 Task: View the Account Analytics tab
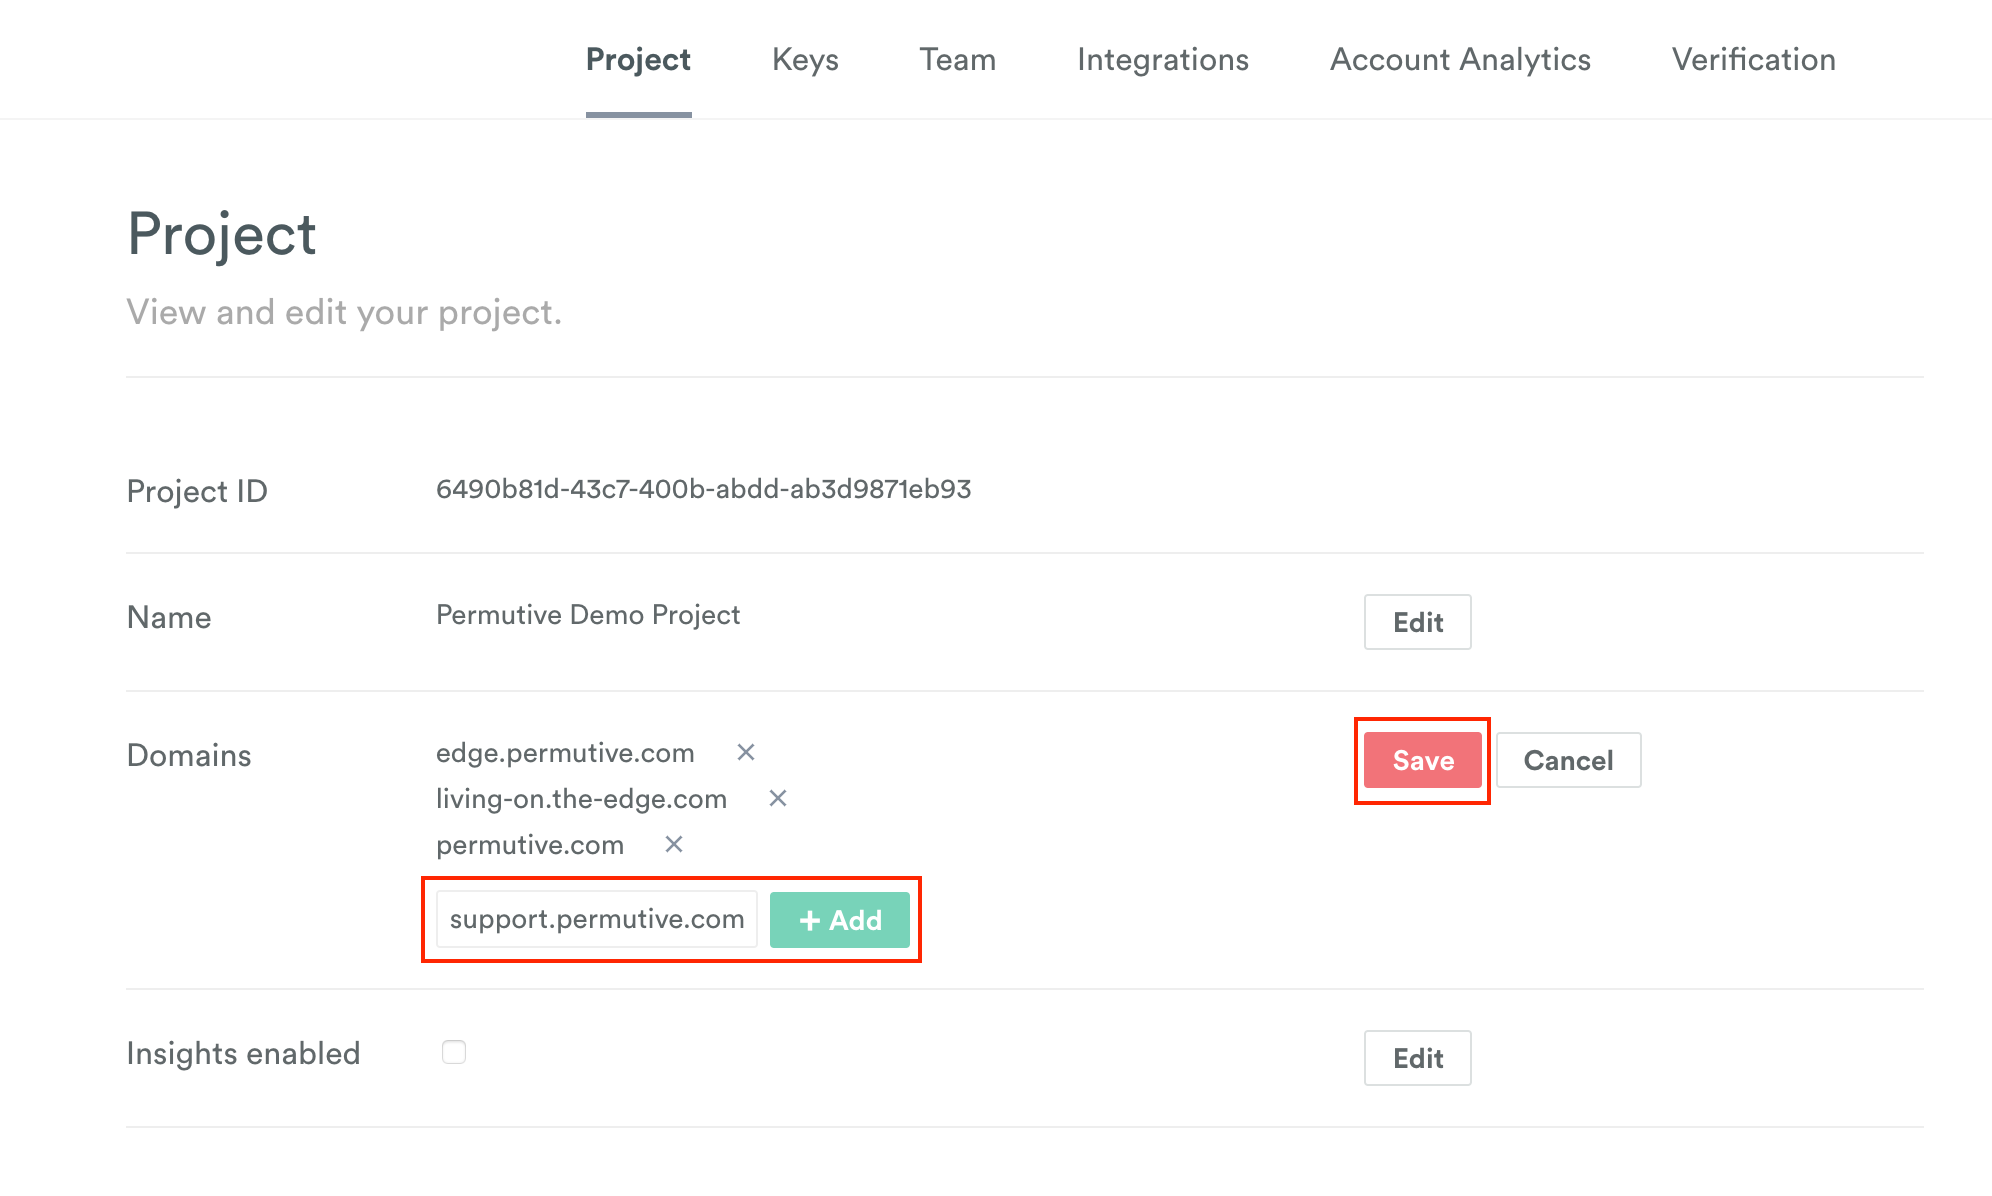(1460, 60)
